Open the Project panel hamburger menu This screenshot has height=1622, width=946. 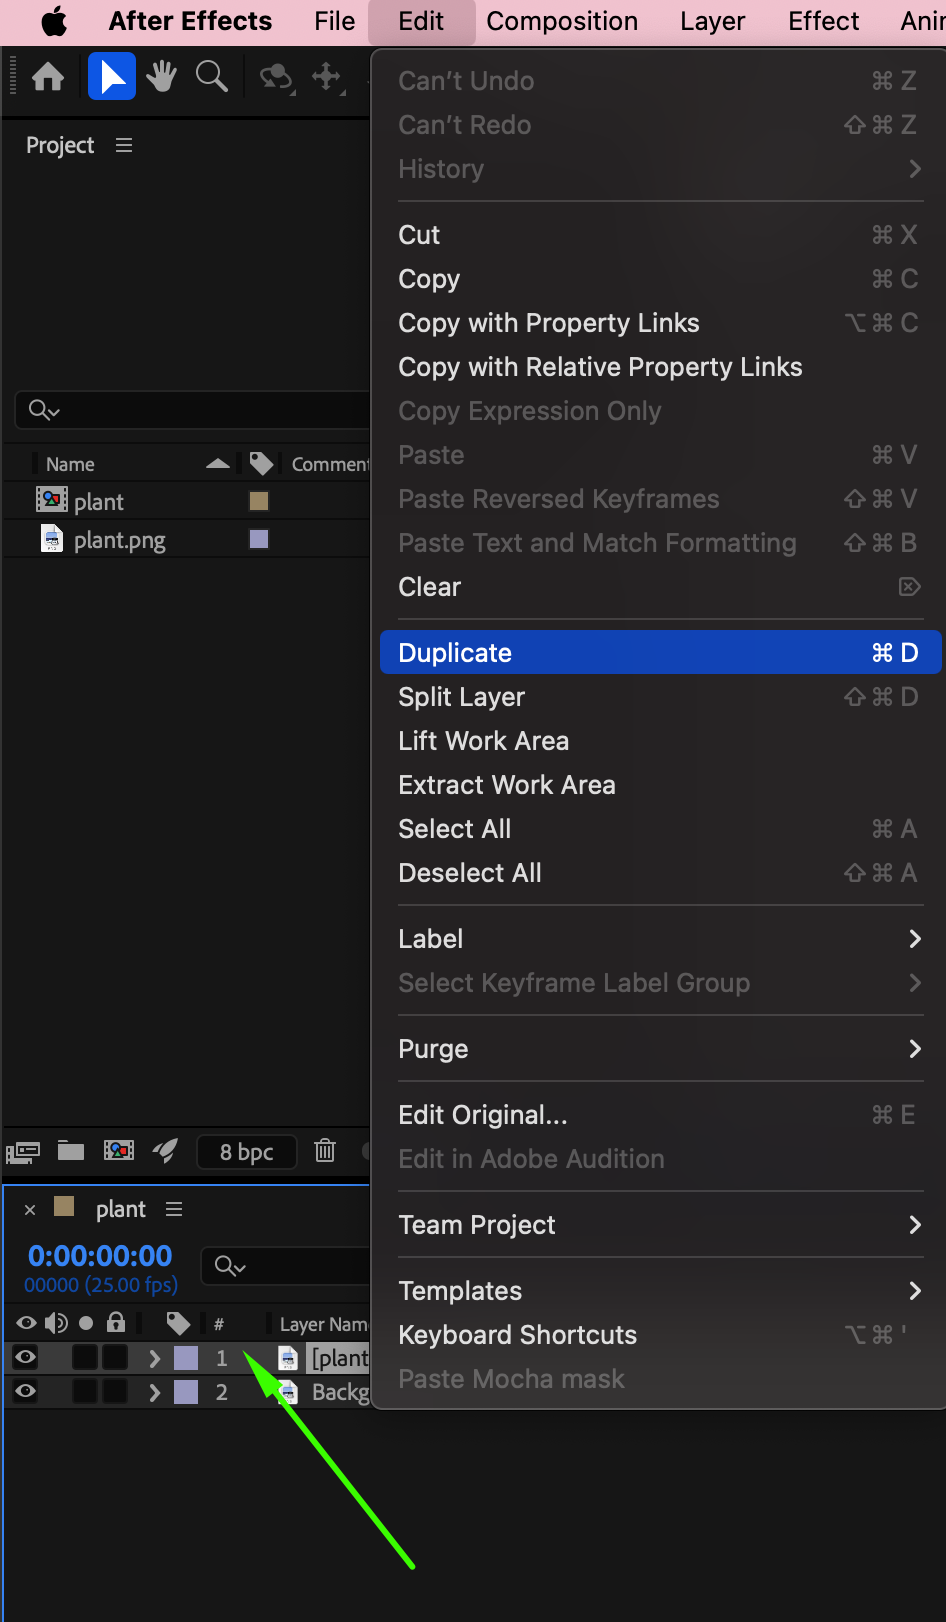tap(124, 146)
